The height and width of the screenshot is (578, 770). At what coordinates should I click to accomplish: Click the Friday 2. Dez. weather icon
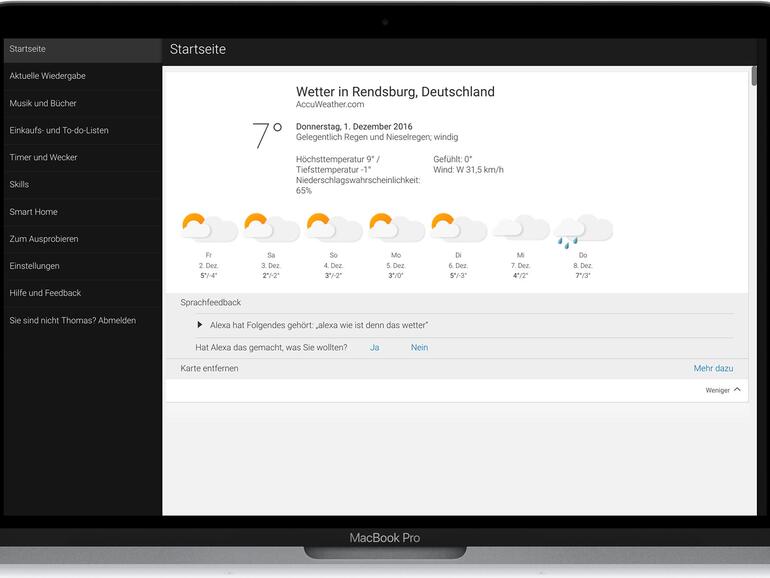click(209, 228)
